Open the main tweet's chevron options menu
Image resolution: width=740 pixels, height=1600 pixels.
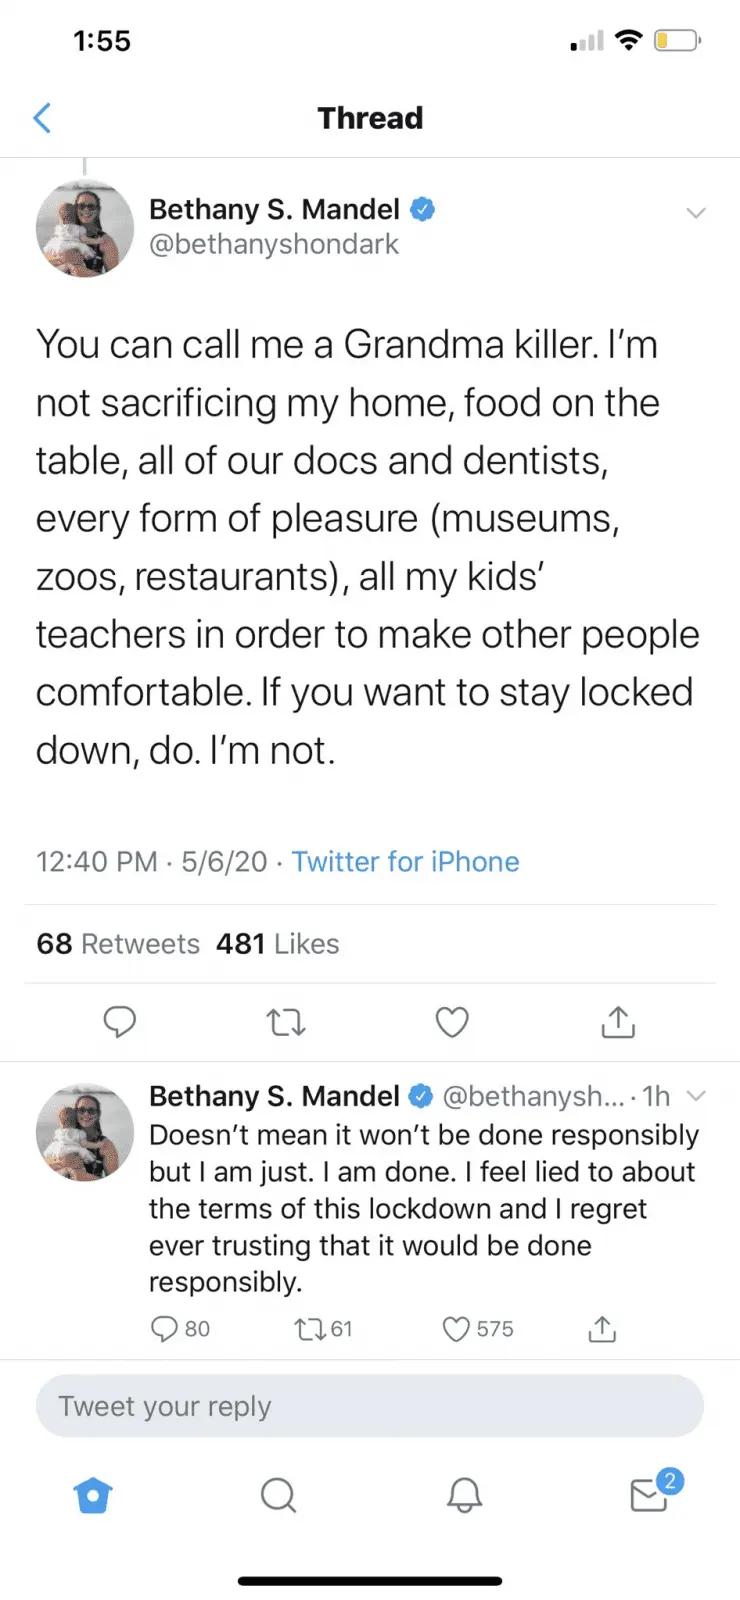pyautogui.click(x=696, y=212)
